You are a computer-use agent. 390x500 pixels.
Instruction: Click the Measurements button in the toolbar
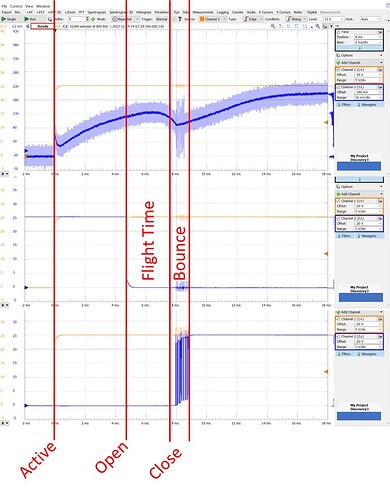[203, 12]
